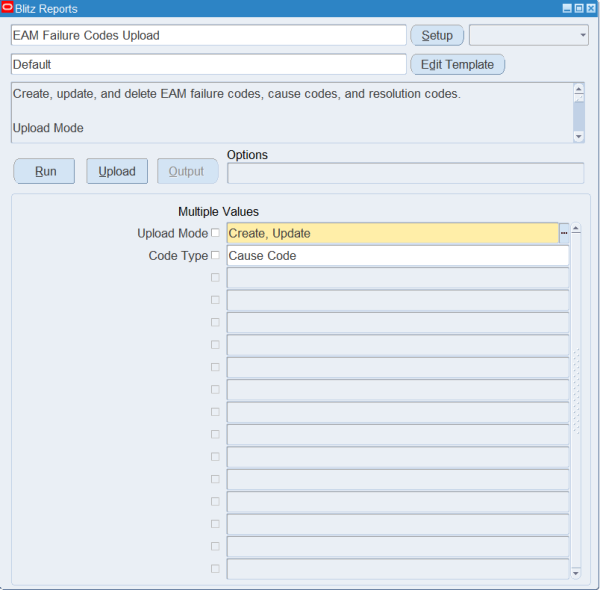Click the Default template field
Screen dimensions: 600x590
click(x=209, y=64)
